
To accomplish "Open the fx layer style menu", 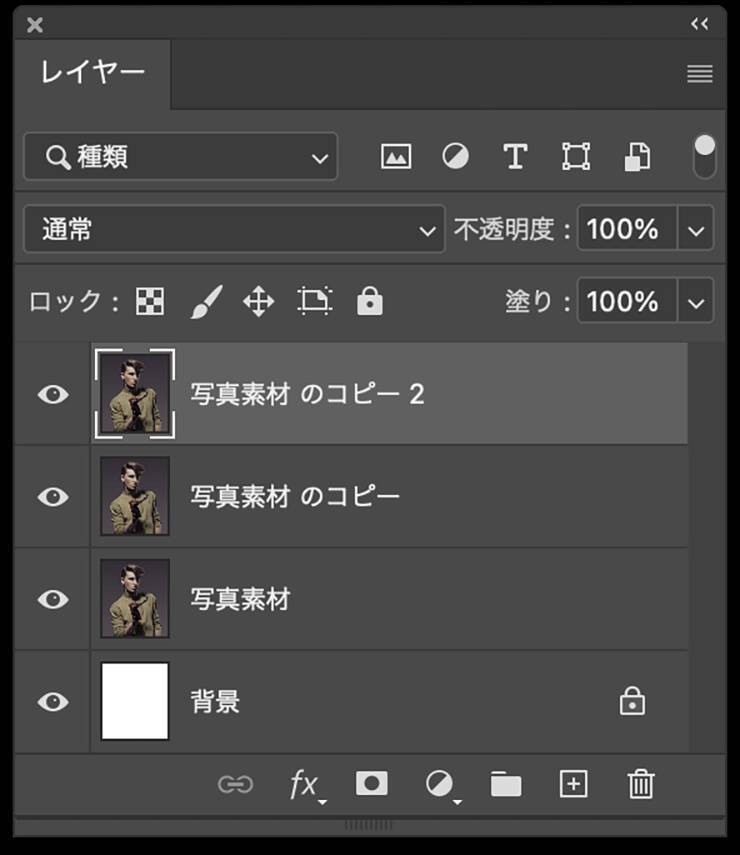I will point(304,785).
